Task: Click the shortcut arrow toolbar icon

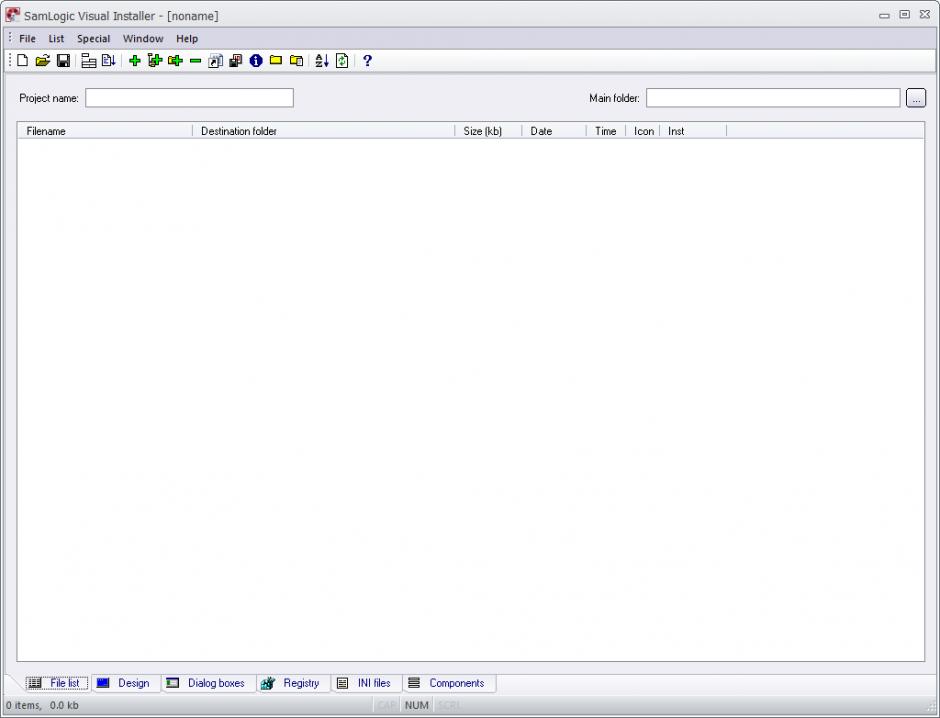Action: click(215, 61)
